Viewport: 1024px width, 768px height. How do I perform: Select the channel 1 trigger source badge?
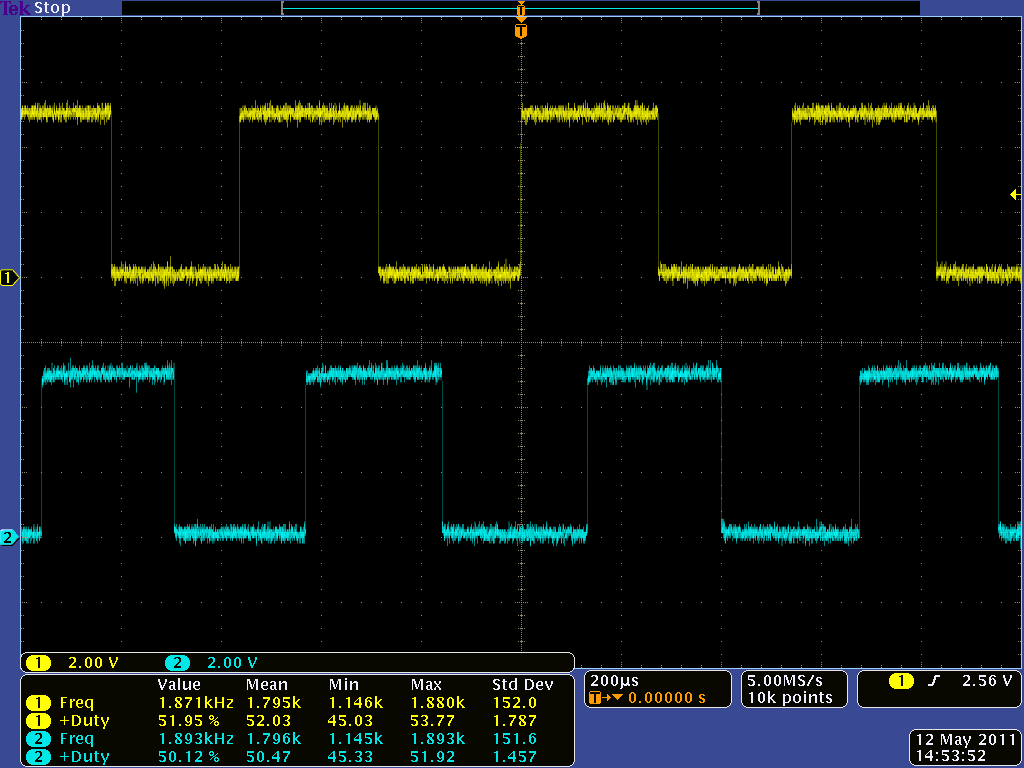coord(901,681)
